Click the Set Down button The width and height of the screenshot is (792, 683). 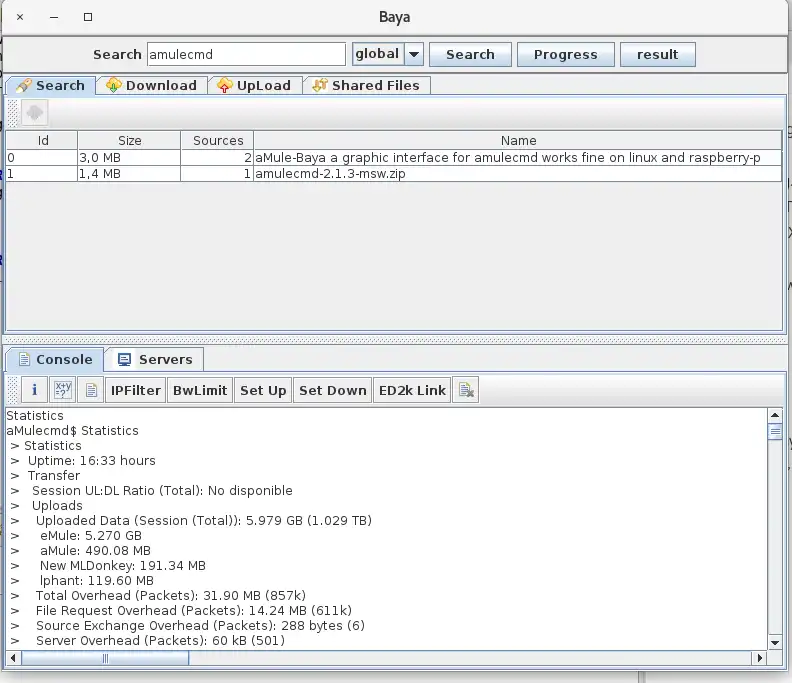[332, 390]
